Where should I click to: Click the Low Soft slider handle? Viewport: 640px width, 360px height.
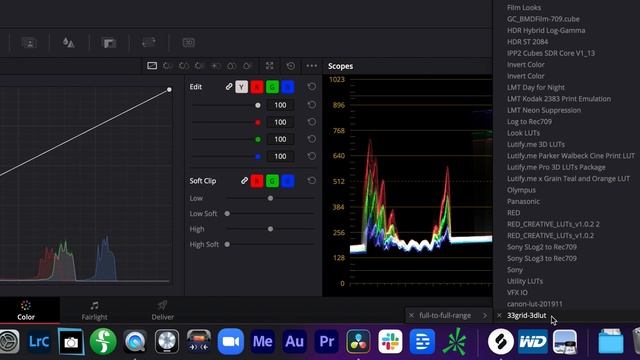227,213
